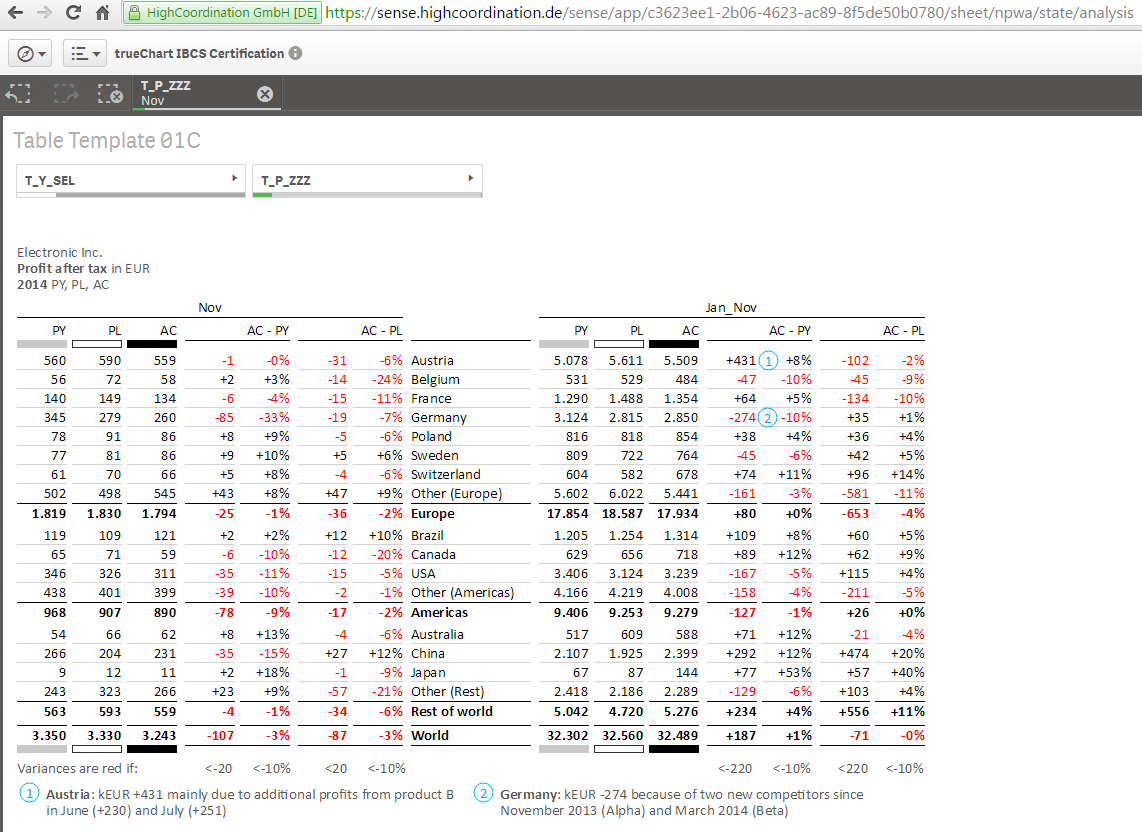Image resolution: width=1142 pixels, height=832 pixels.
Task: Select the France row label
Action: 431,399
